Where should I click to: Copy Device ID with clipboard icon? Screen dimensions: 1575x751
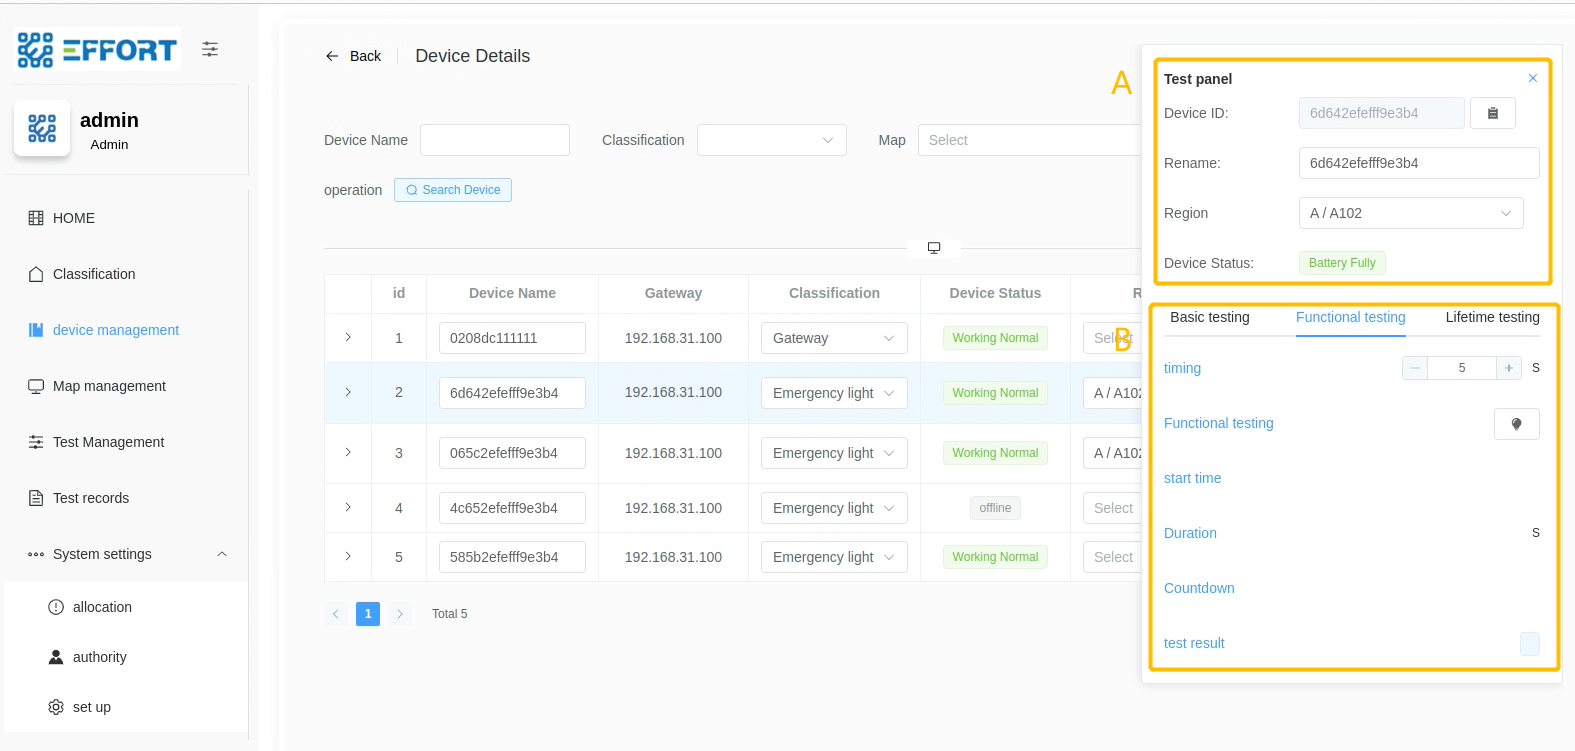(1492, 113)
